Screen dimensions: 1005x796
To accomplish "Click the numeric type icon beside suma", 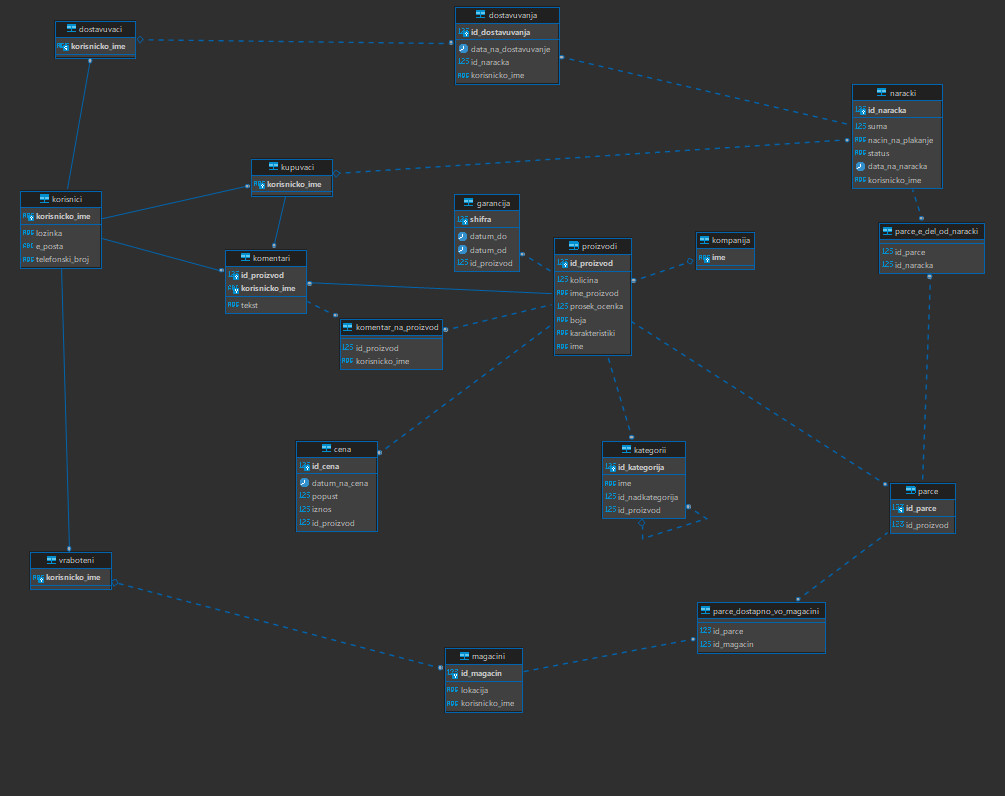I will (860, 127).
